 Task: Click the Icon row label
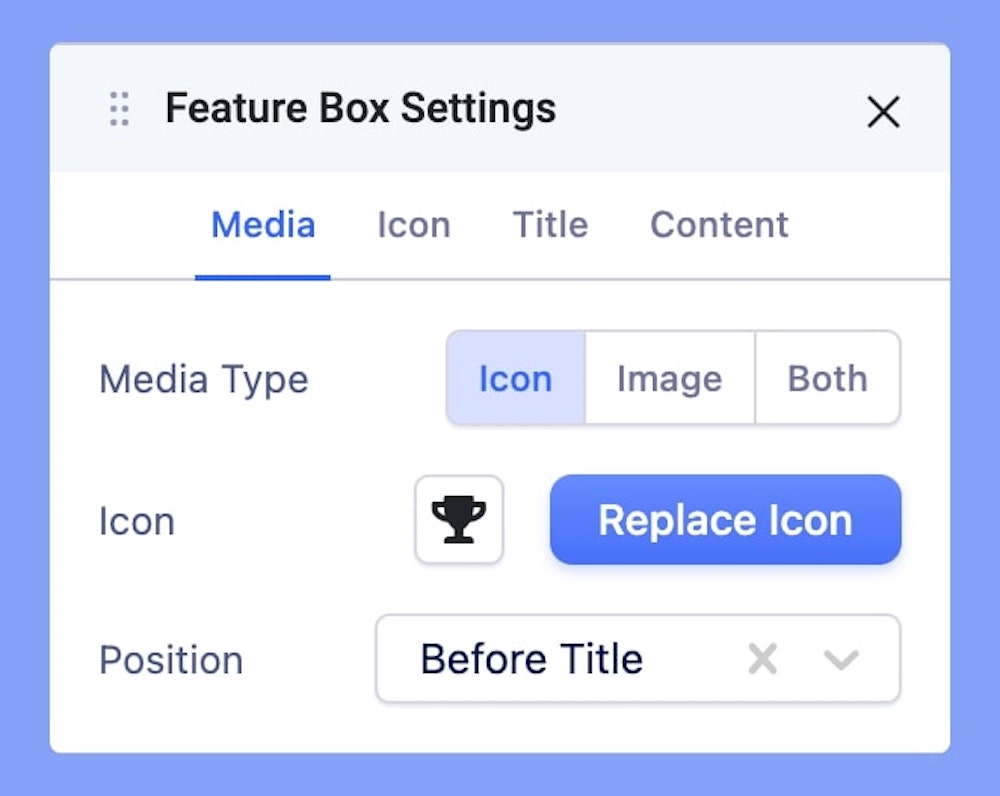coord(137,522)
